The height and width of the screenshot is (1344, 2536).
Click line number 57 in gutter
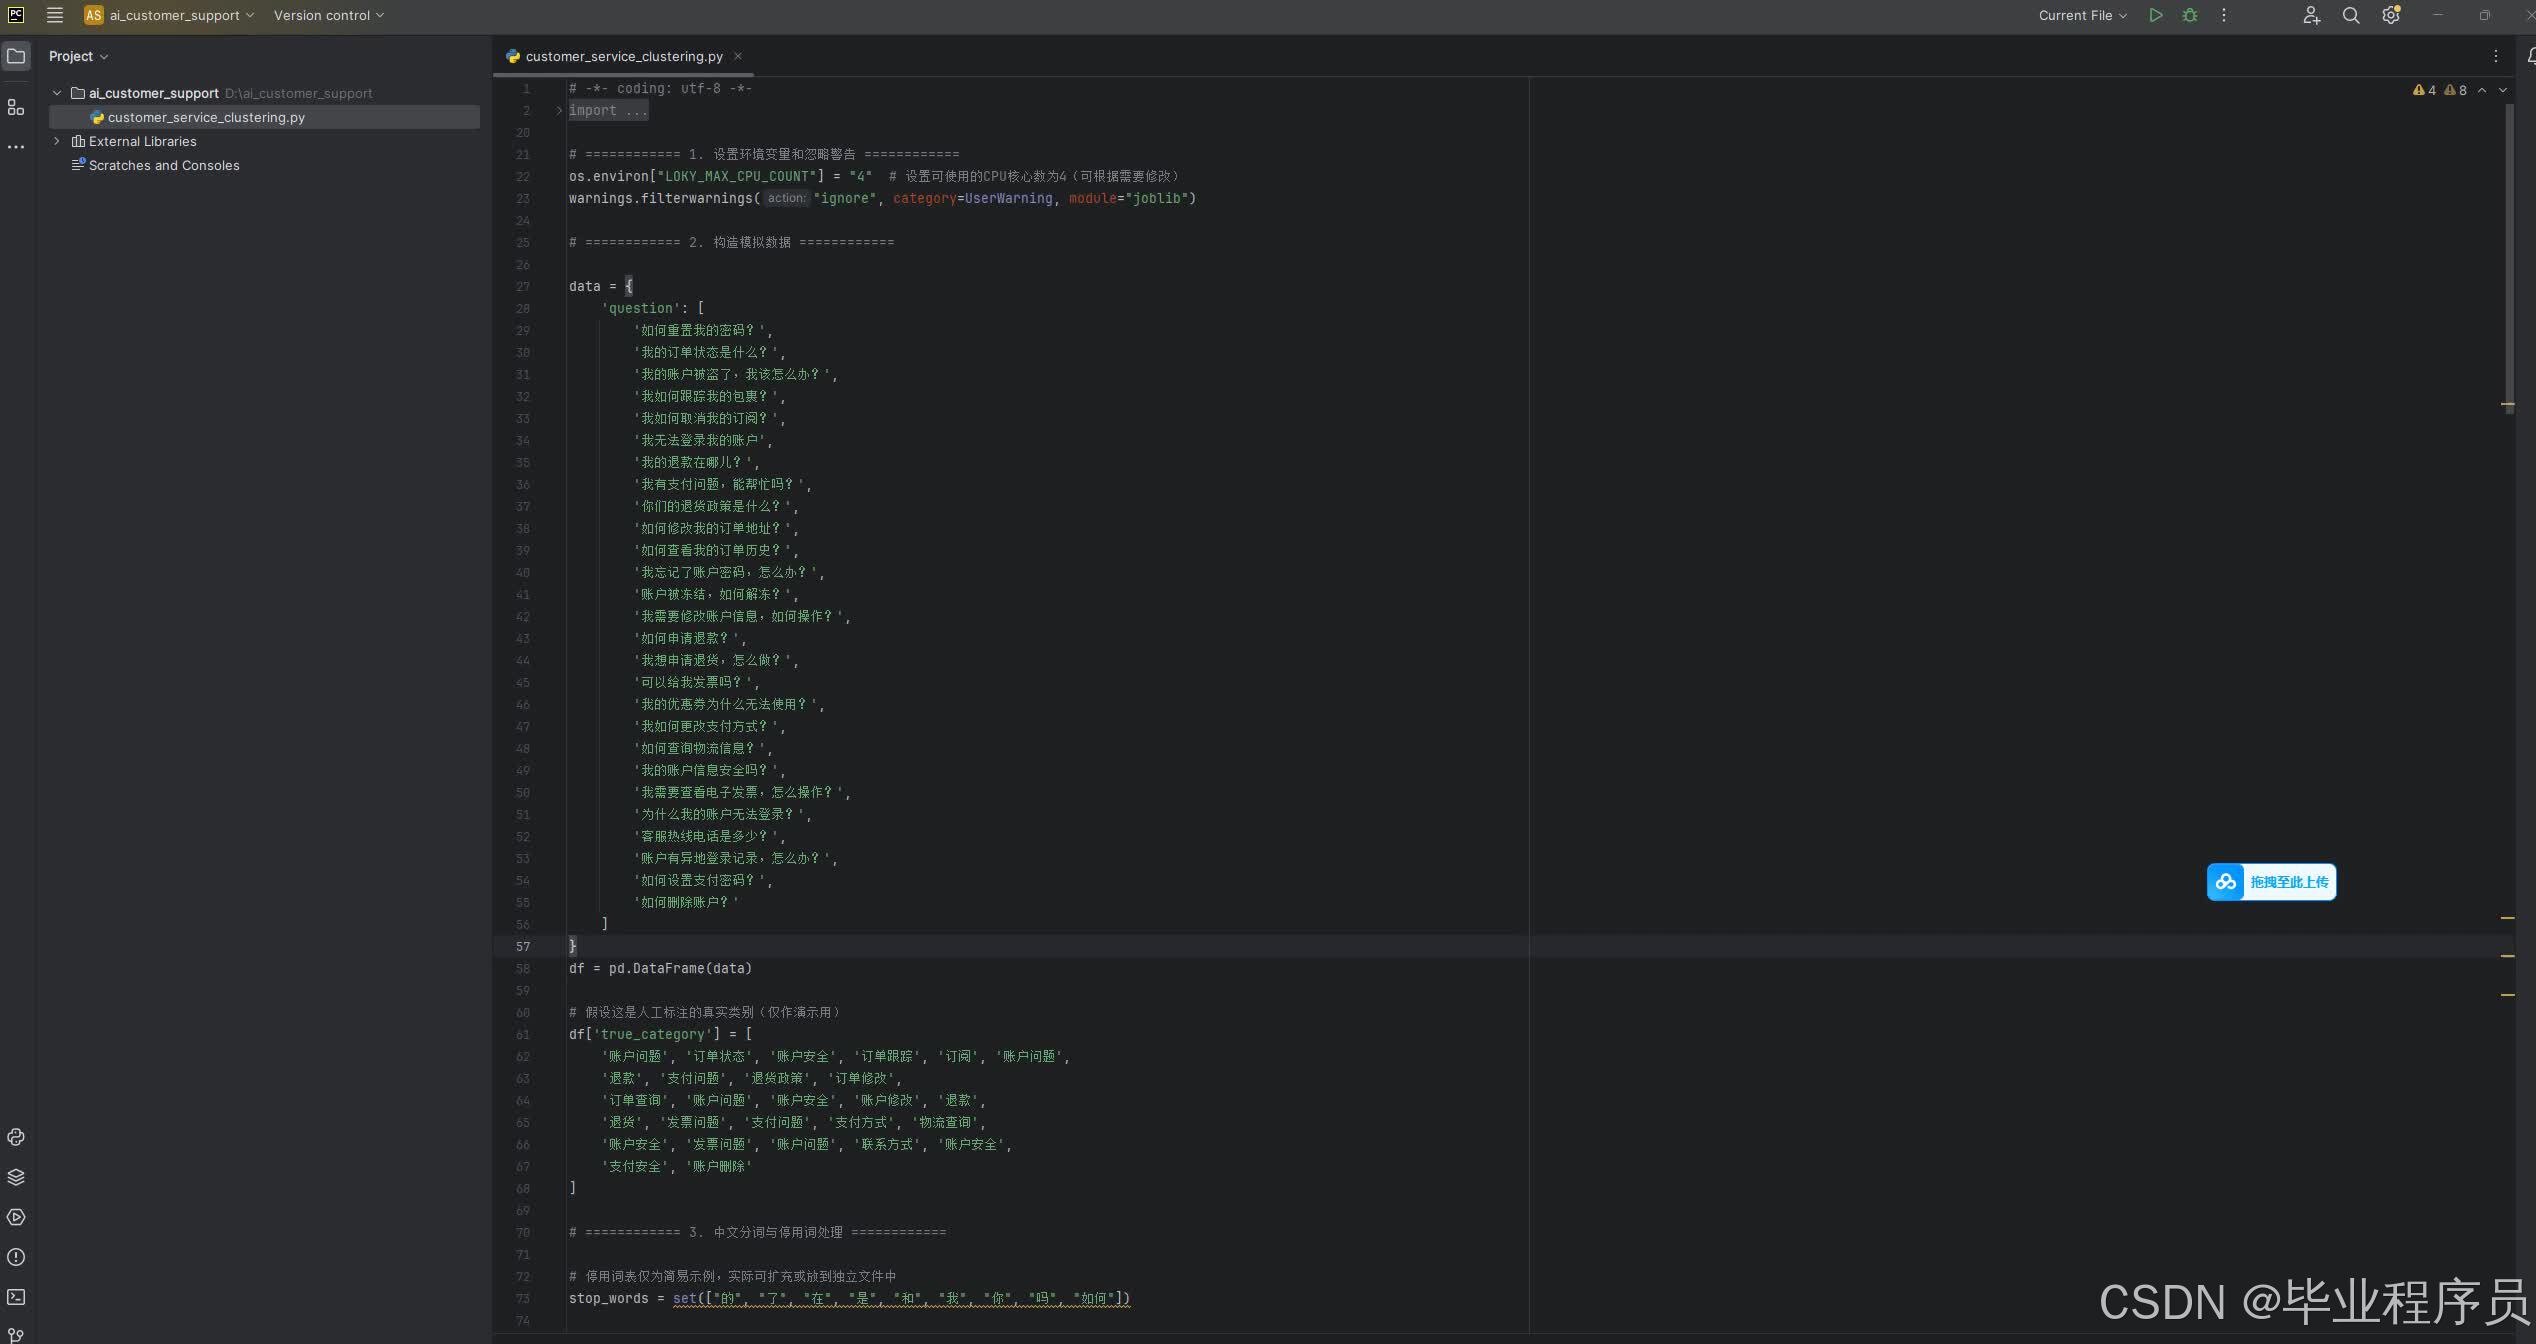click(523, 946)
